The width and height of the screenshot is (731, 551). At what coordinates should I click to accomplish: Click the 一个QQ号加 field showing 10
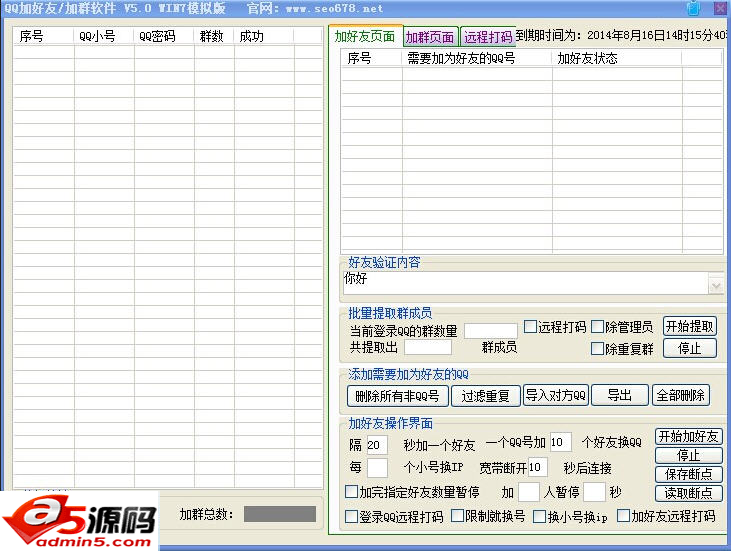[560, 442]
